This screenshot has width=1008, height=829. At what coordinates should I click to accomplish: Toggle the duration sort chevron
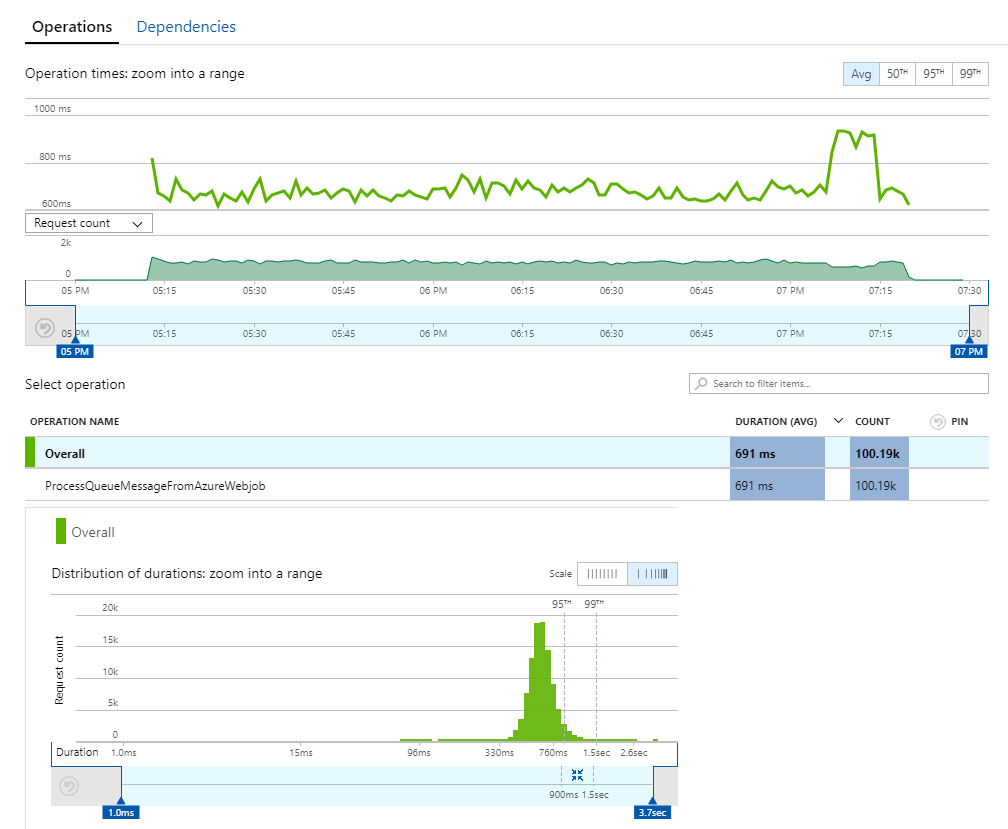point(838,421)
